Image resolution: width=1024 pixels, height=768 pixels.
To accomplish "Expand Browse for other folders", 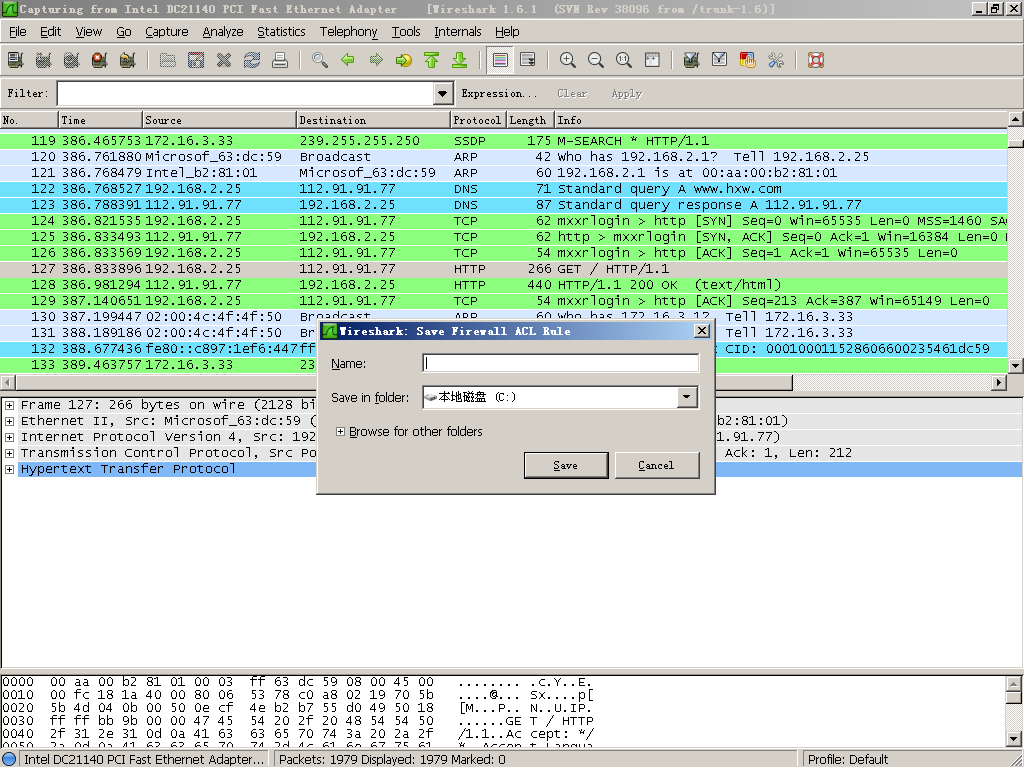I will point(340,432).
